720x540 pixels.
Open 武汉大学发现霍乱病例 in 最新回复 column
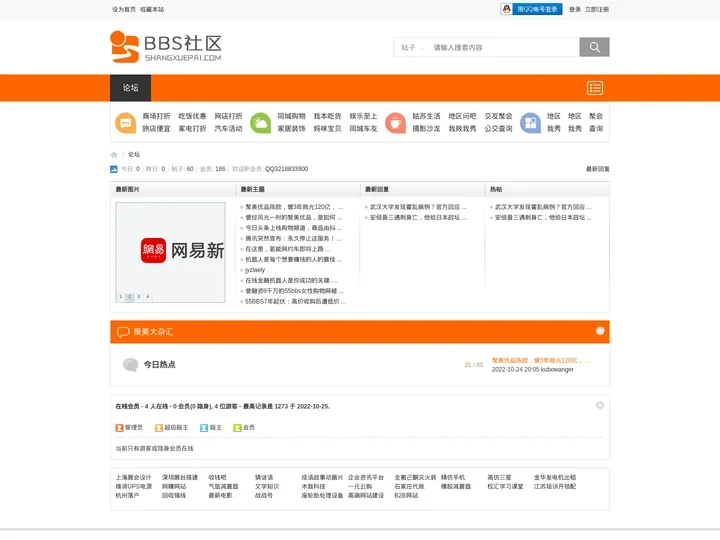418,207
